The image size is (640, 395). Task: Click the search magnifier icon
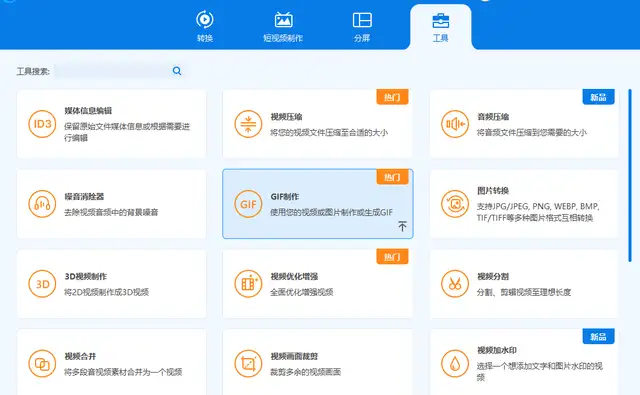pyautogui.click(x=177, y=71)
